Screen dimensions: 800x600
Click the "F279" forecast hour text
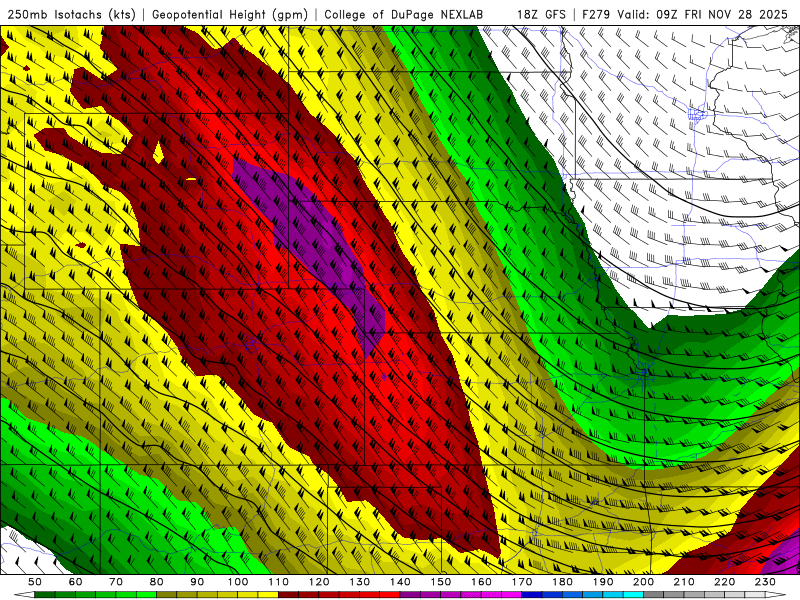(596, 15)
